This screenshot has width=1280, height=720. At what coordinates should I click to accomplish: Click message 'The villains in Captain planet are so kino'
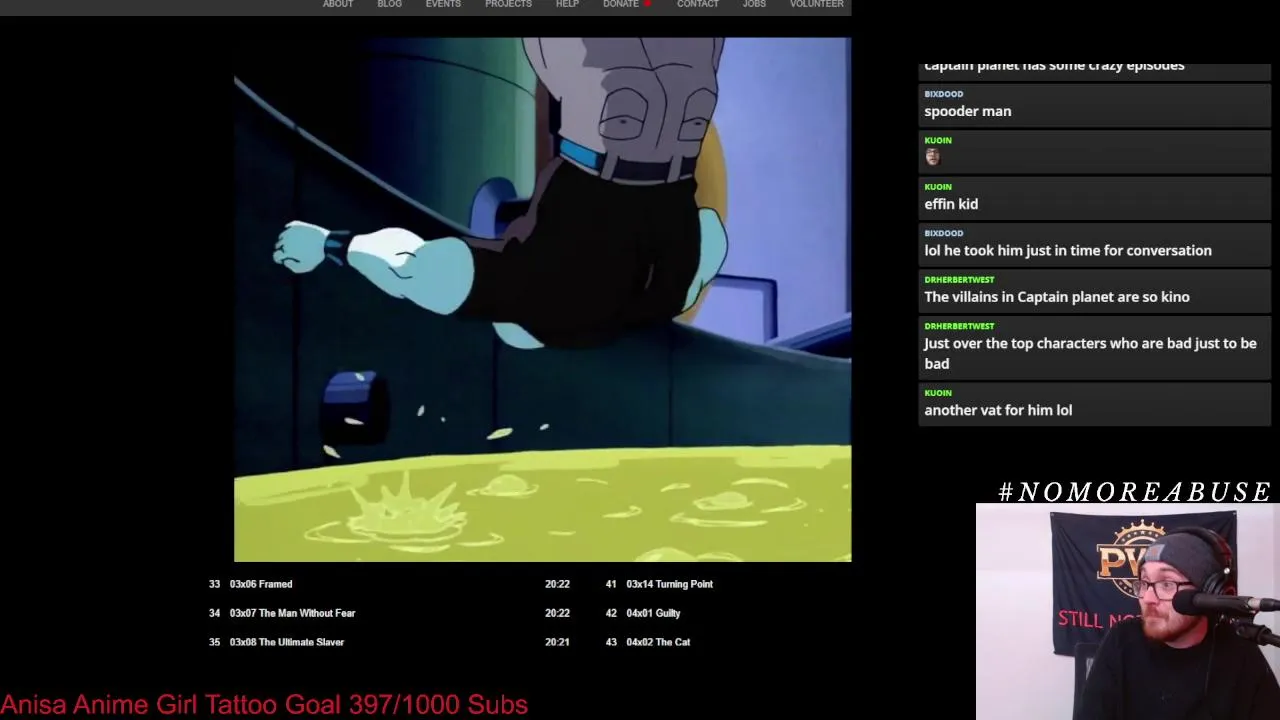(x=1057, y=297)
